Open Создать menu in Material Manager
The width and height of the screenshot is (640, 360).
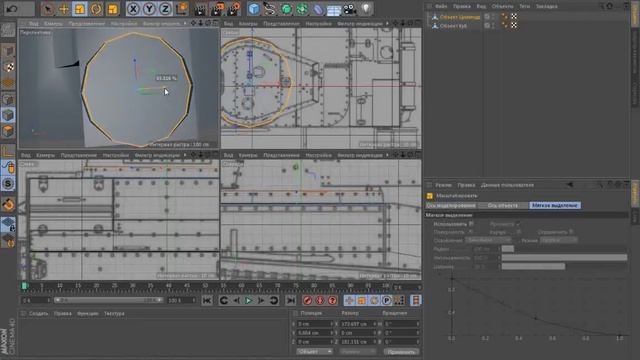tap(39, 313)
